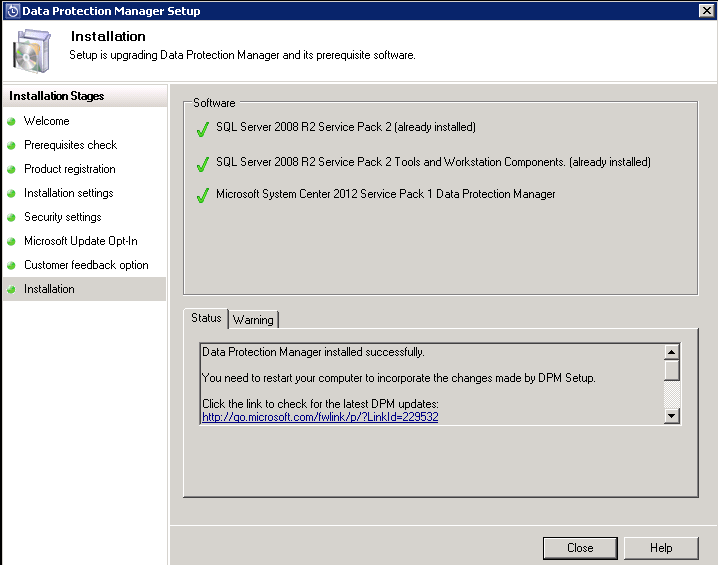Click checkmark beside System Center 2012 Data Protection Manager

pos(203,195)
